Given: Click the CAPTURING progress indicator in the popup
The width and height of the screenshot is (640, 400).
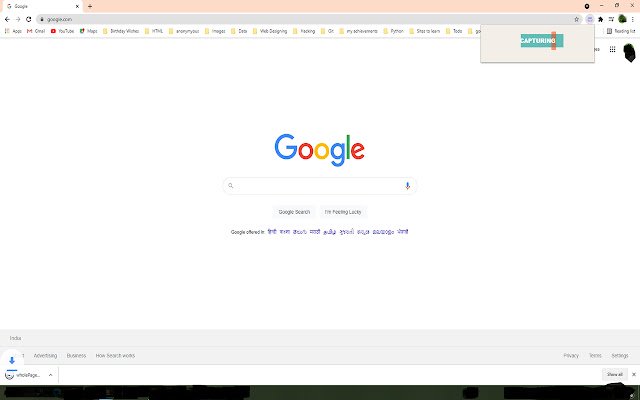Looking at the screenshot, I should (542, 41).
